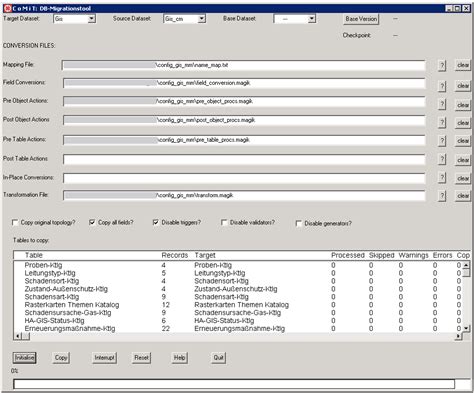Viewport: 474px width, 393px height.
Task: Browse for Pre Object Actions with ? button
Action: point(442,104)
